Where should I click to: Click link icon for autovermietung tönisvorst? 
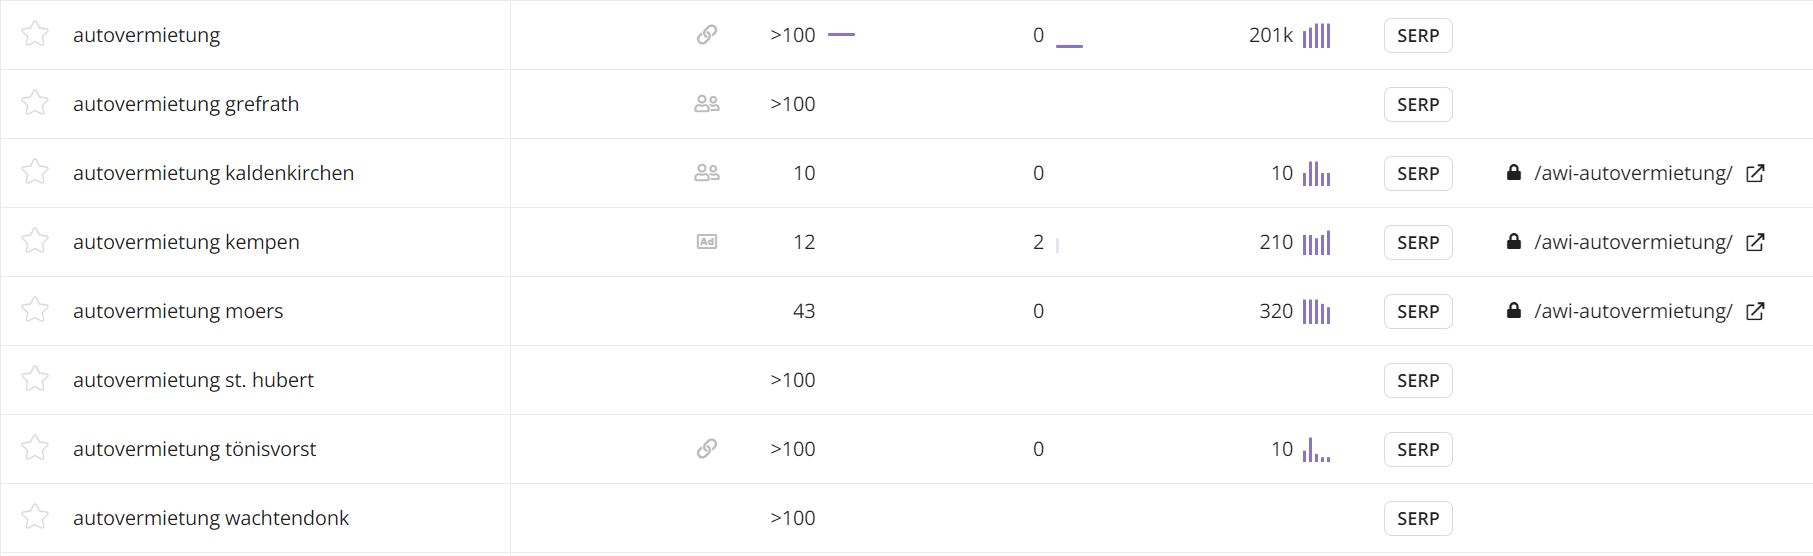click(x=707, y=448)
